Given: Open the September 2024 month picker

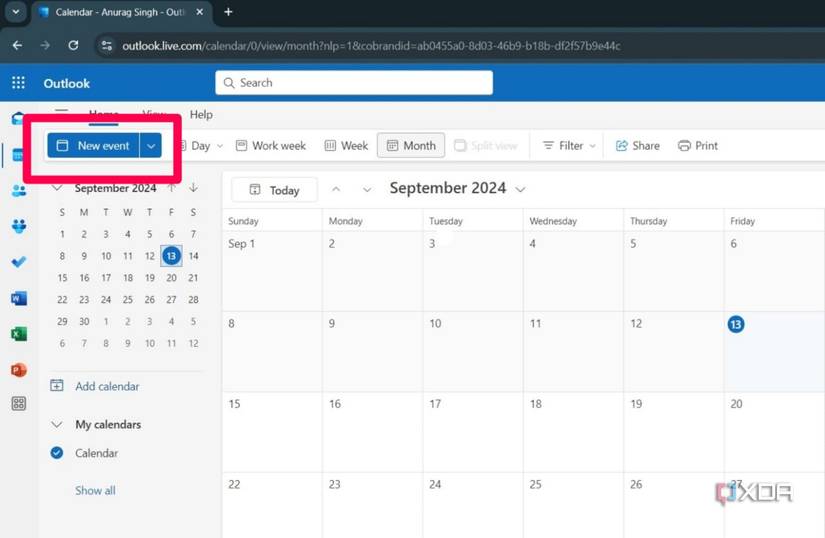Looking at the screenshot, I should point(457,188).
